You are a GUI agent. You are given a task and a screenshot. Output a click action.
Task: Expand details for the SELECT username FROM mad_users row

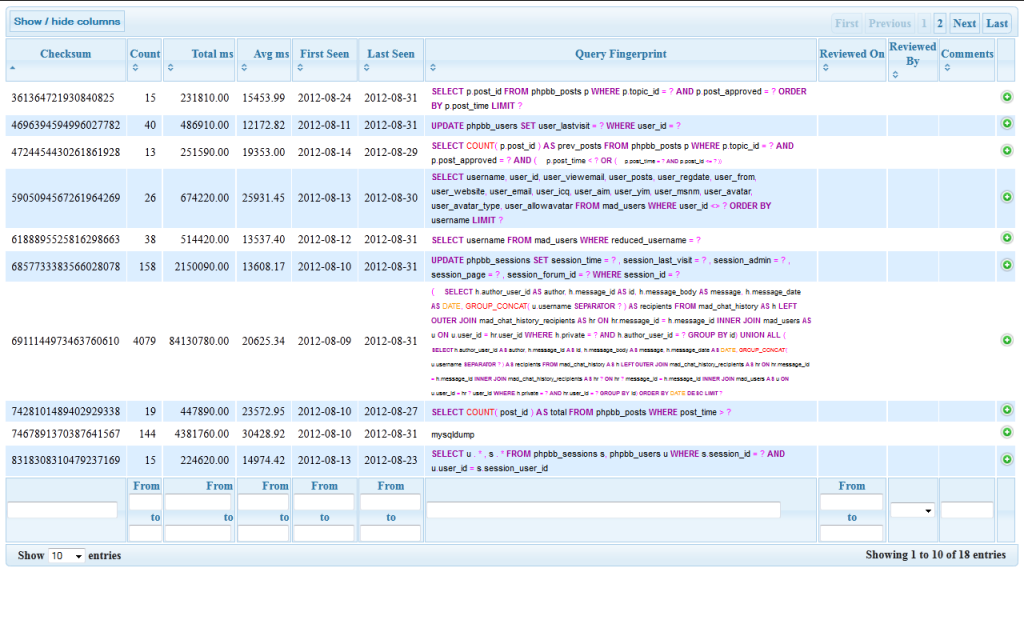1007,240
